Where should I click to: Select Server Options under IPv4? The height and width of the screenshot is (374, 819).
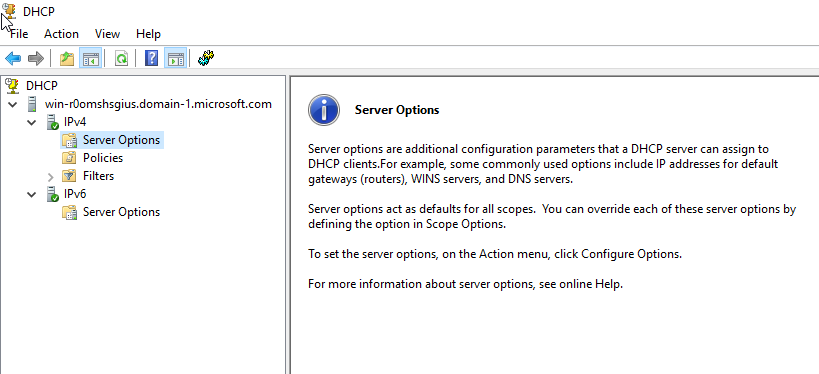[x=121, y=140]
